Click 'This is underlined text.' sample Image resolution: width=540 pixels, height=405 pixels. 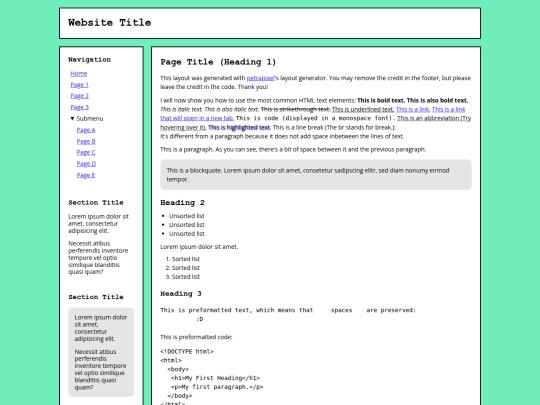363,109
